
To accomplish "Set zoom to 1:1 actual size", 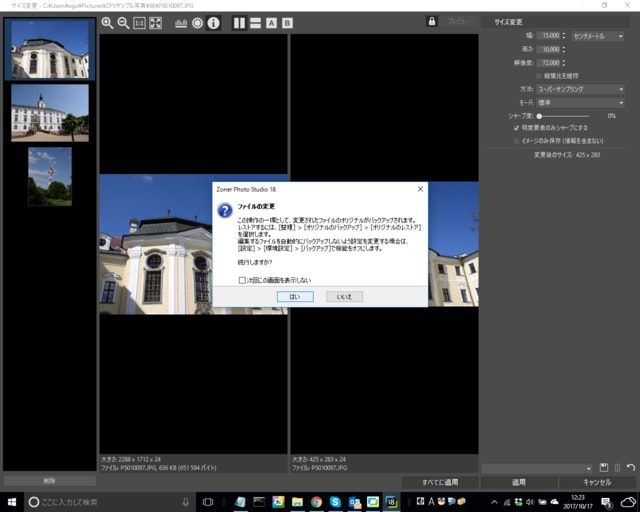I will (x=139, y=23).
